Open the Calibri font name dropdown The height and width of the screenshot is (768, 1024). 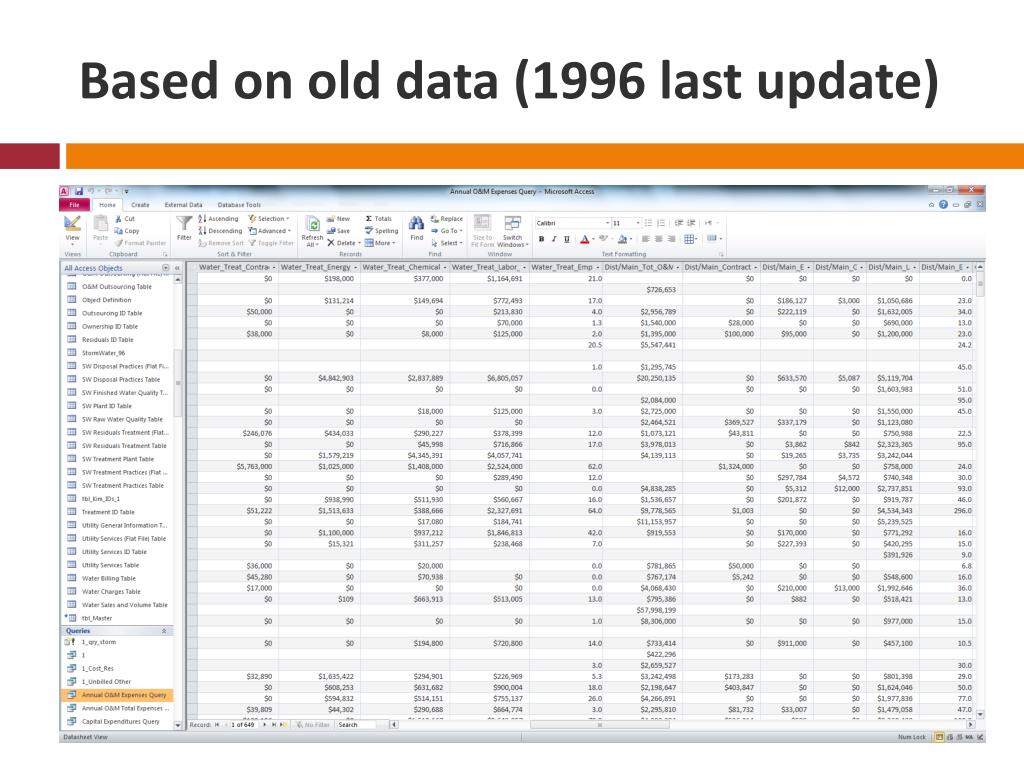(x=607, y=223)
